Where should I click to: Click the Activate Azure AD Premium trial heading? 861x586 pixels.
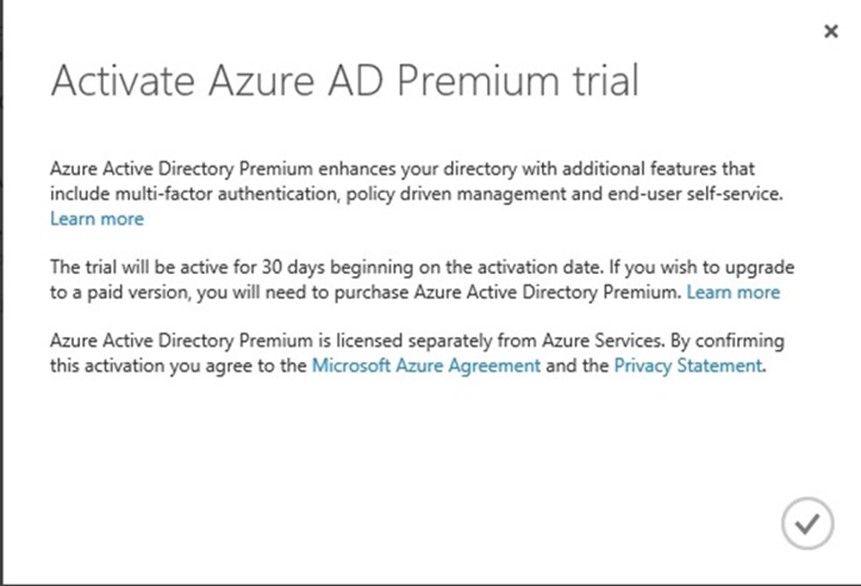[x=345, y=81]
